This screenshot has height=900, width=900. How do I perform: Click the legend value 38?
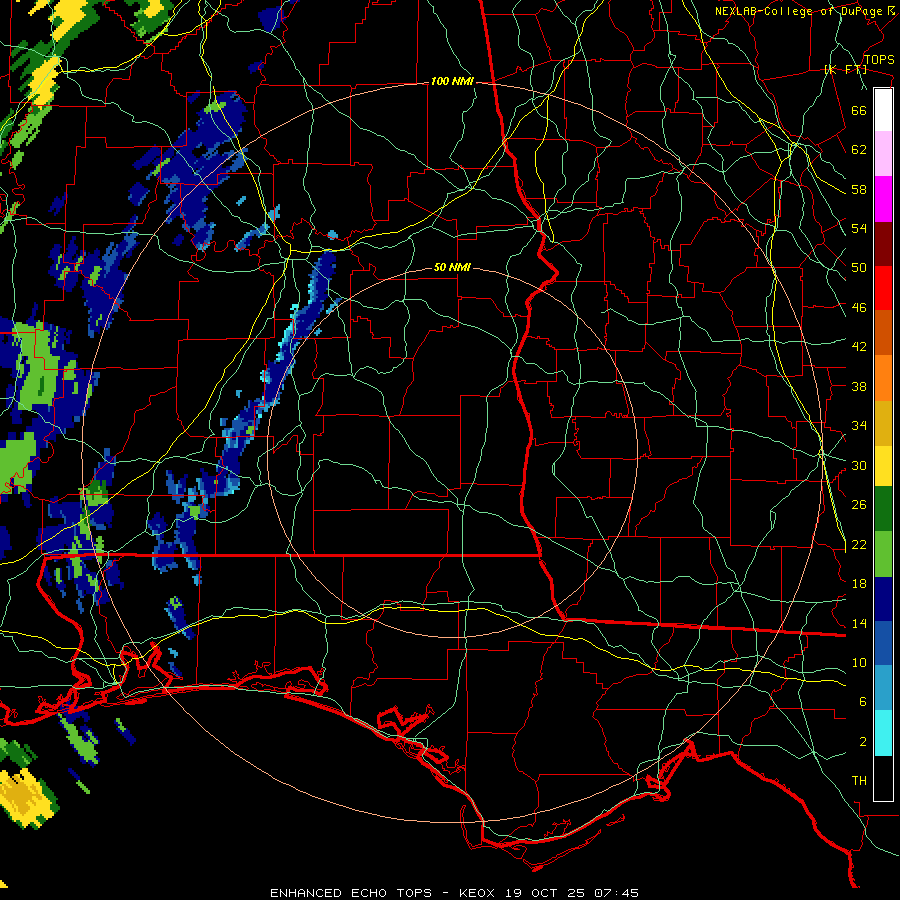(859, 386)
